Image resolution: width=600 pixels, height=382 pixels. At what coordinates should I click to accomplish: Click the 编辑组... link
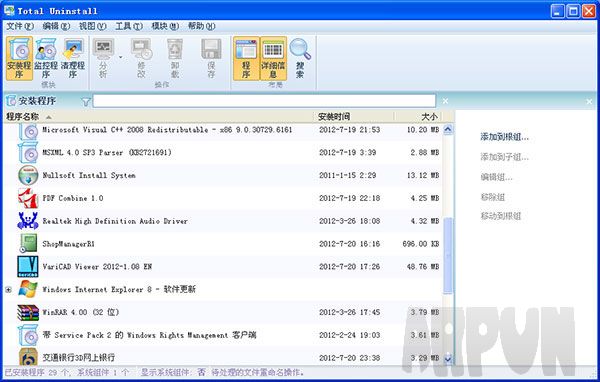point(496,177)
